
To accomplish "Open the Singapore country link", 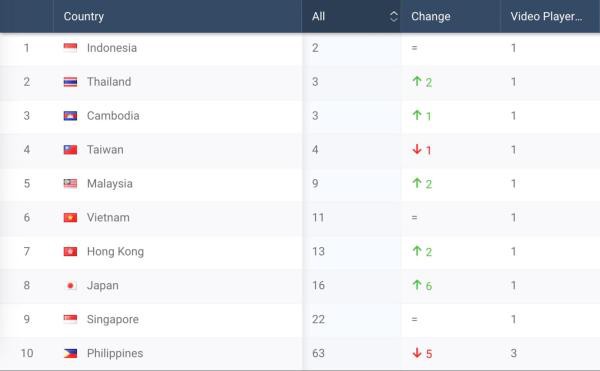I will click(x=112, y=319).
